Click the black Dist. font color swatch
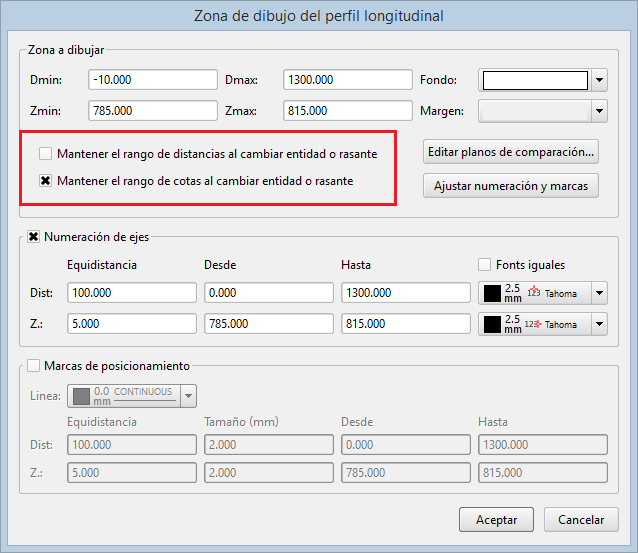 (492, 293)
